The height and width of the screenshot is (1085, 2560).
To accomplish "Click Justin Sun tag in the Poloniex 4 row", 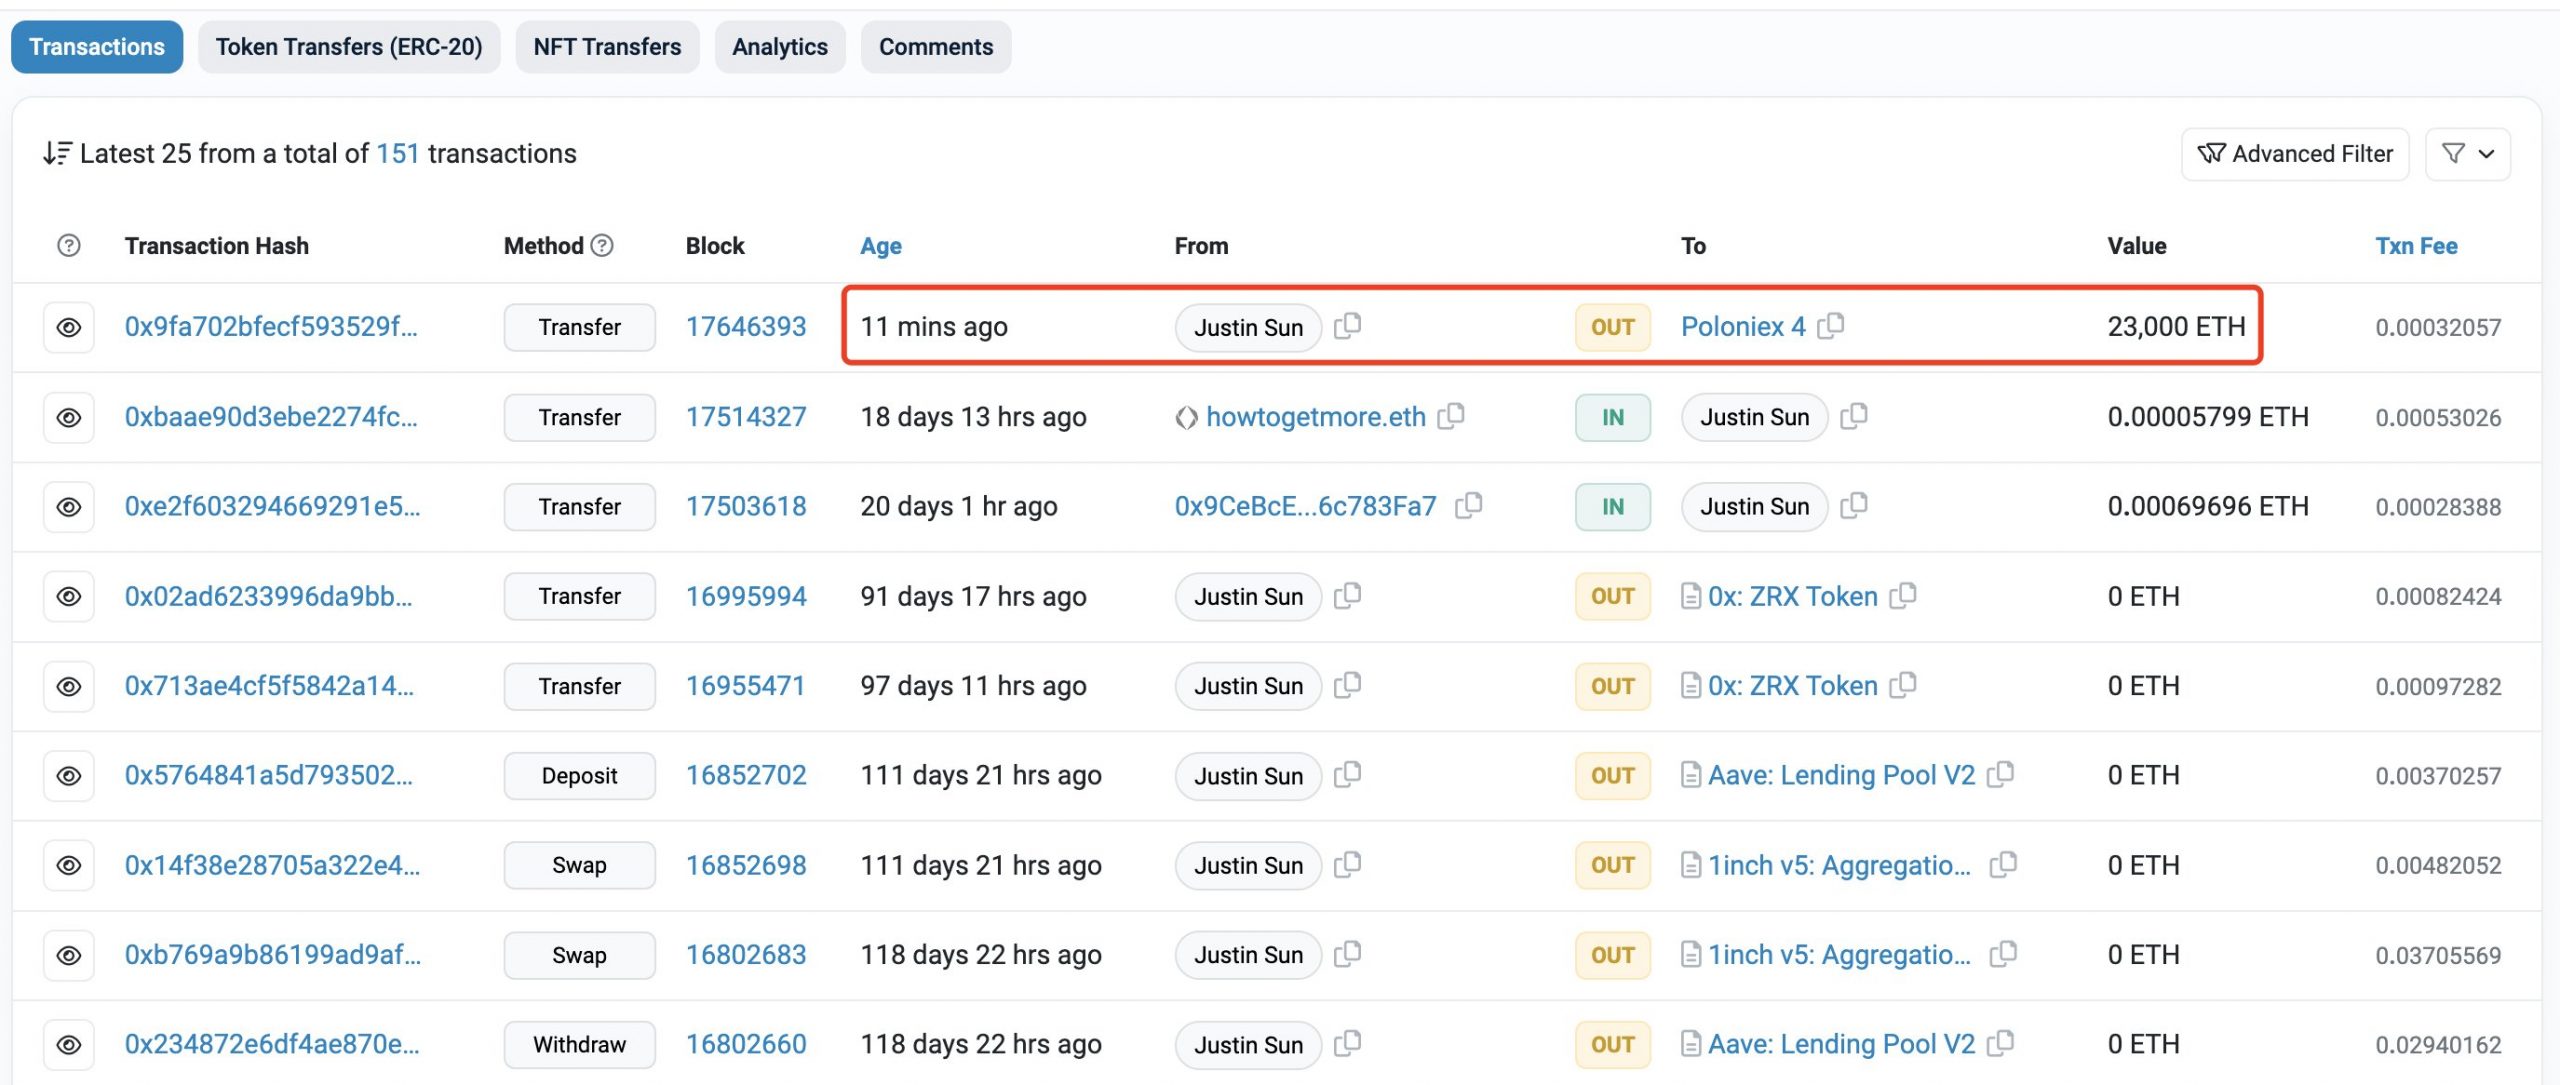I will [x=1248, y=327].
